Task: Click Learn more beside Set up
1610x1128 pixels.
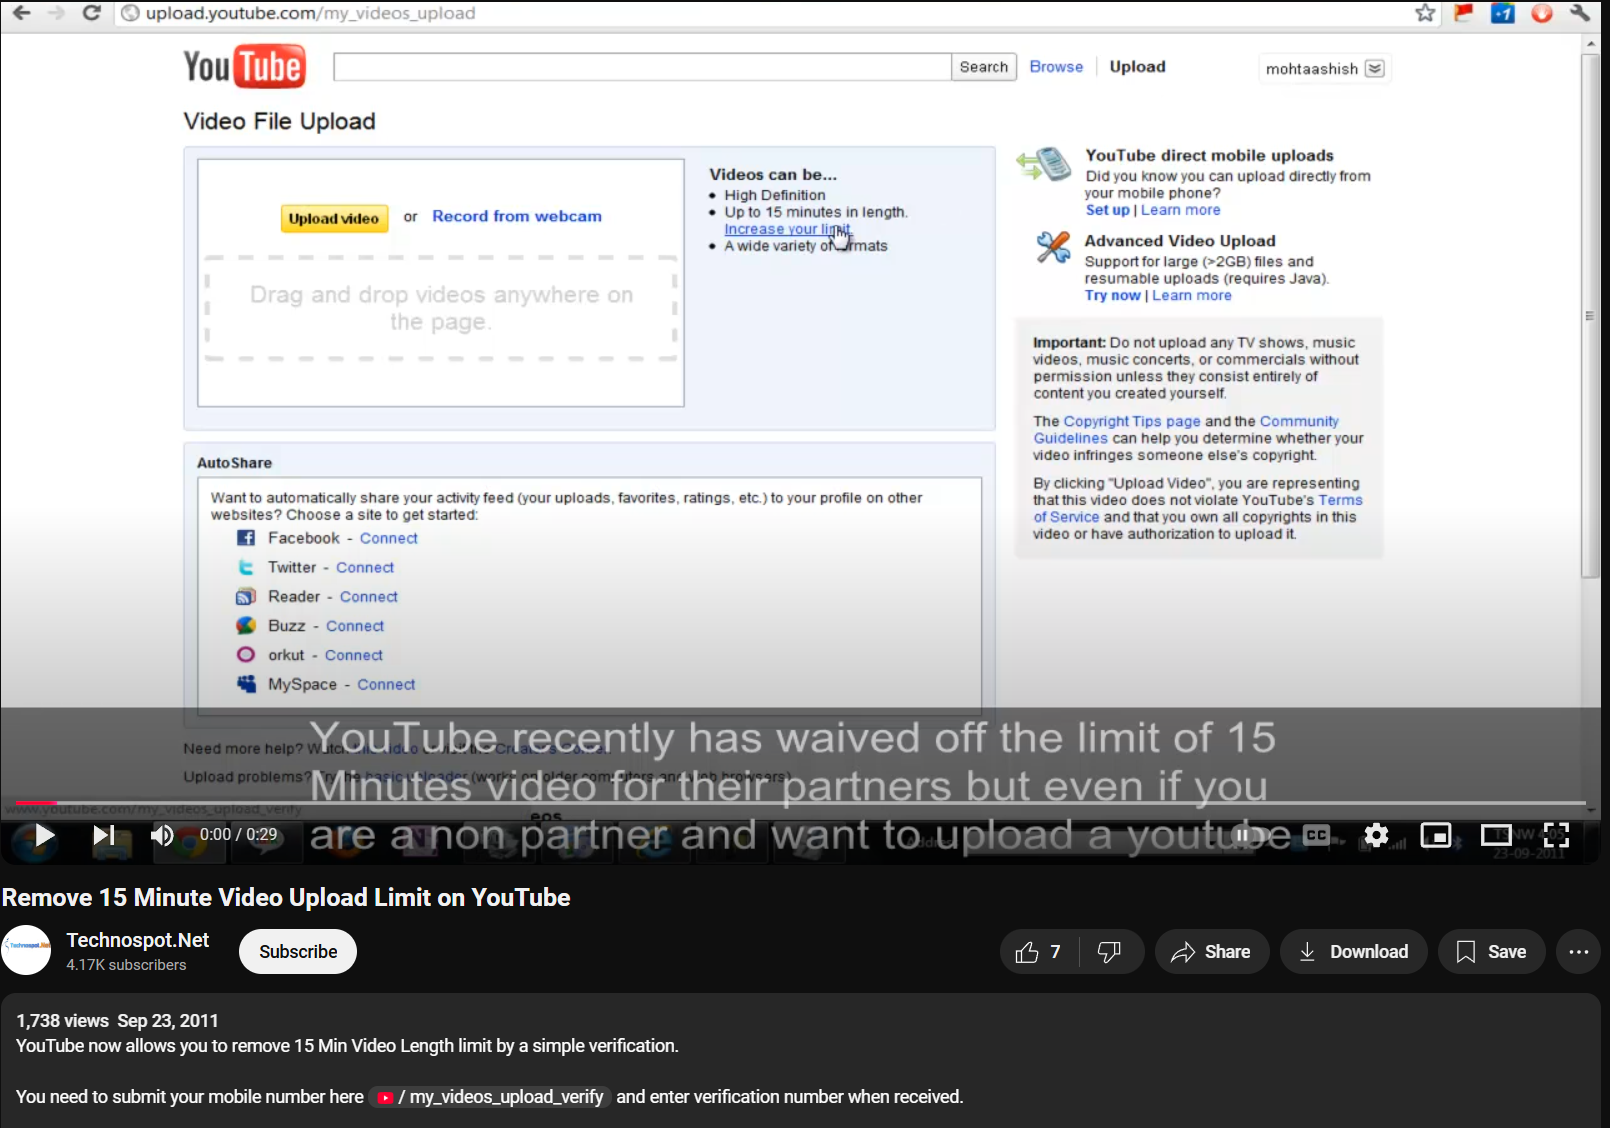Action: [x=1181, y=210]
